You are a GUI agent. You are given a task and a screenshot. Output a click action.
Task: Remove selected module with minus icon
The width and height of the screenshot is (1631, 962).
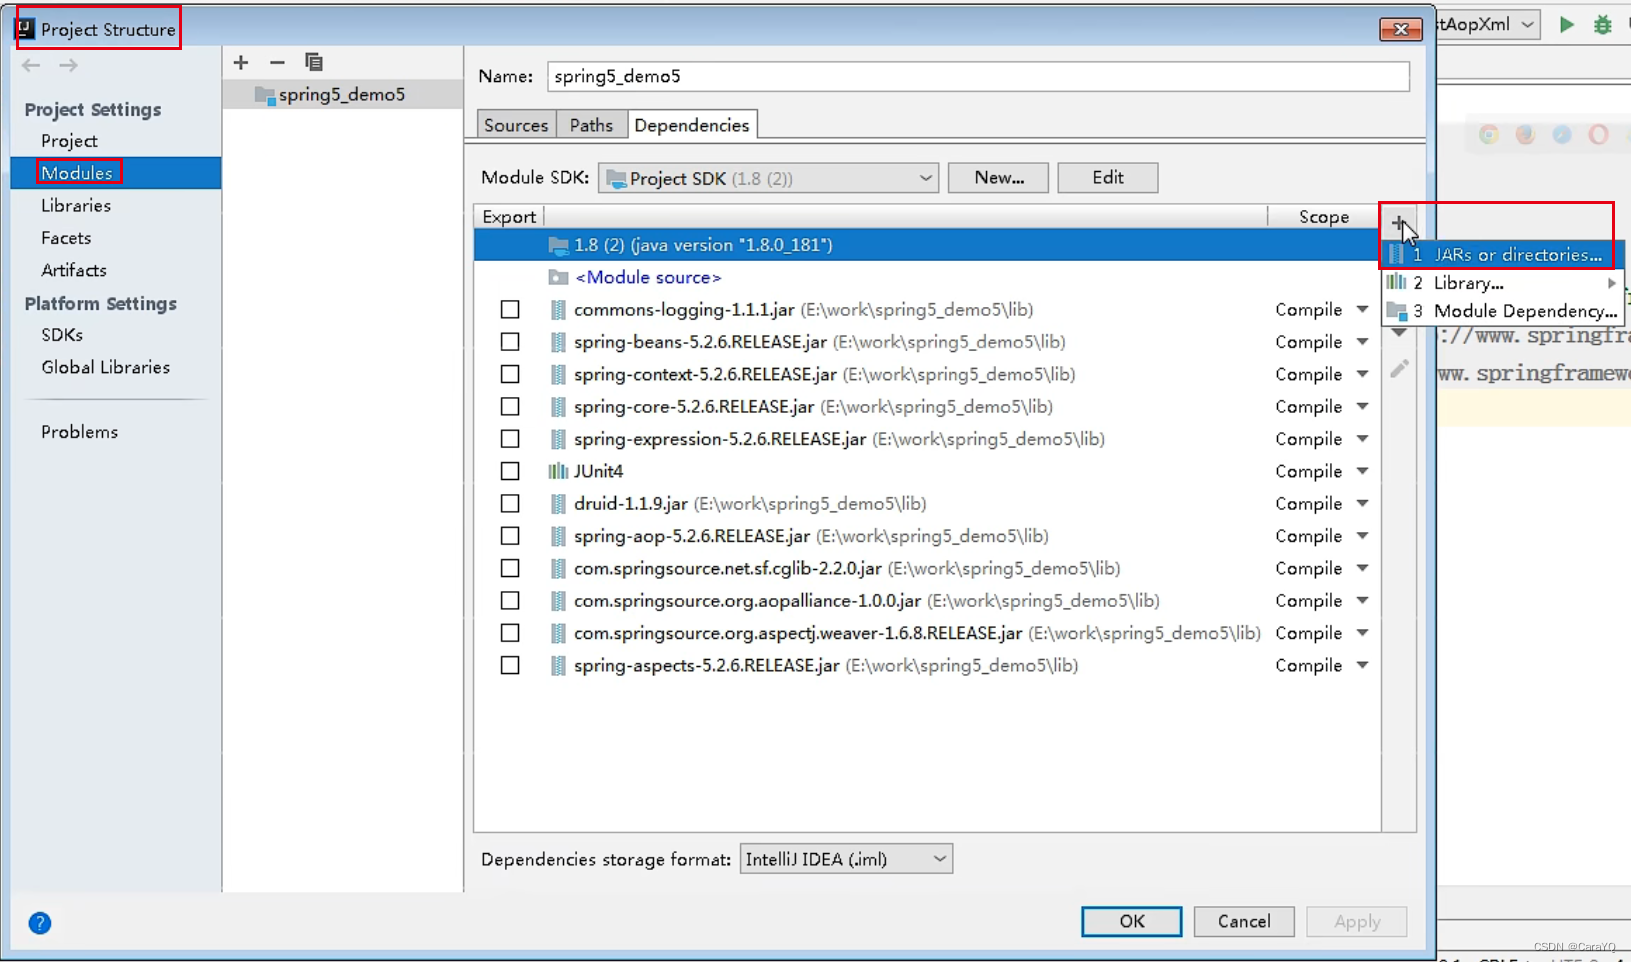(x=277, y=62)
